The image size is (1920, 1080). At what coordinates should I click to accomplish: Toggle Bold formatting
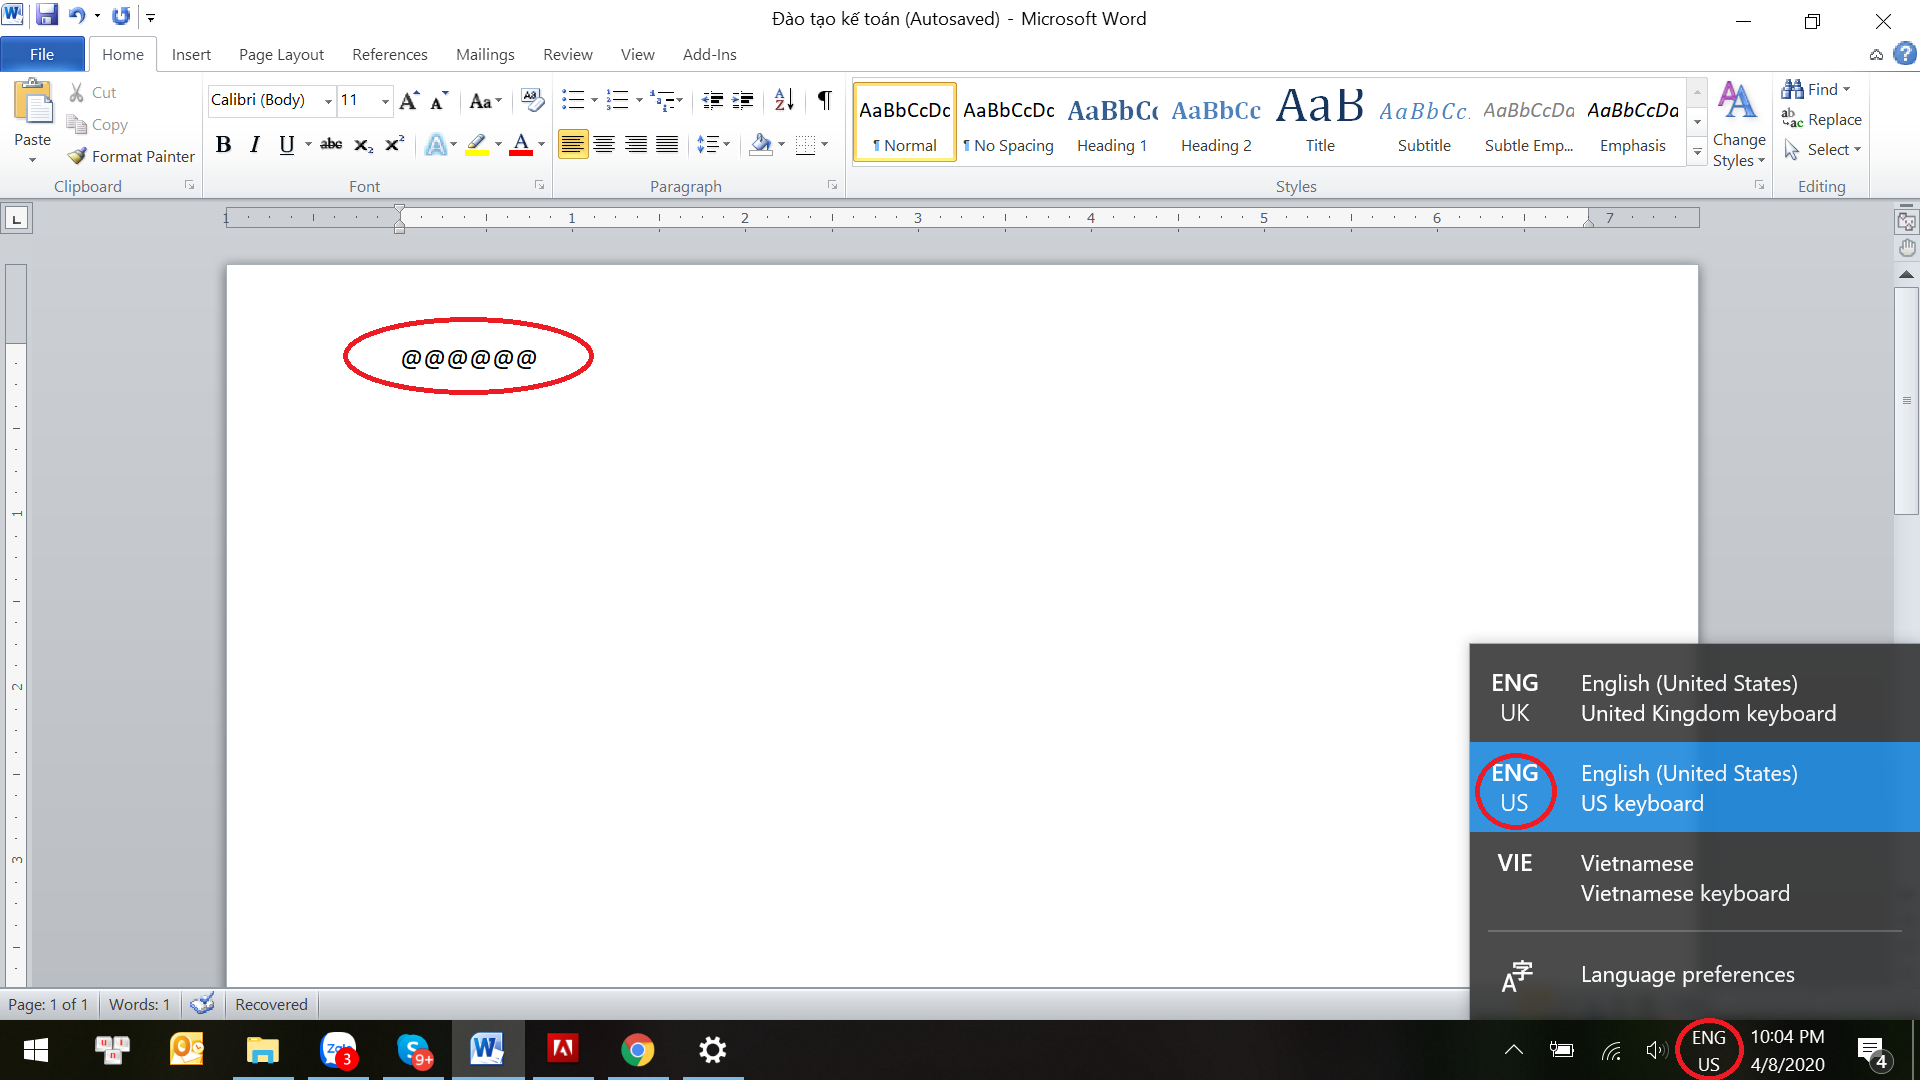pos(224,145)
